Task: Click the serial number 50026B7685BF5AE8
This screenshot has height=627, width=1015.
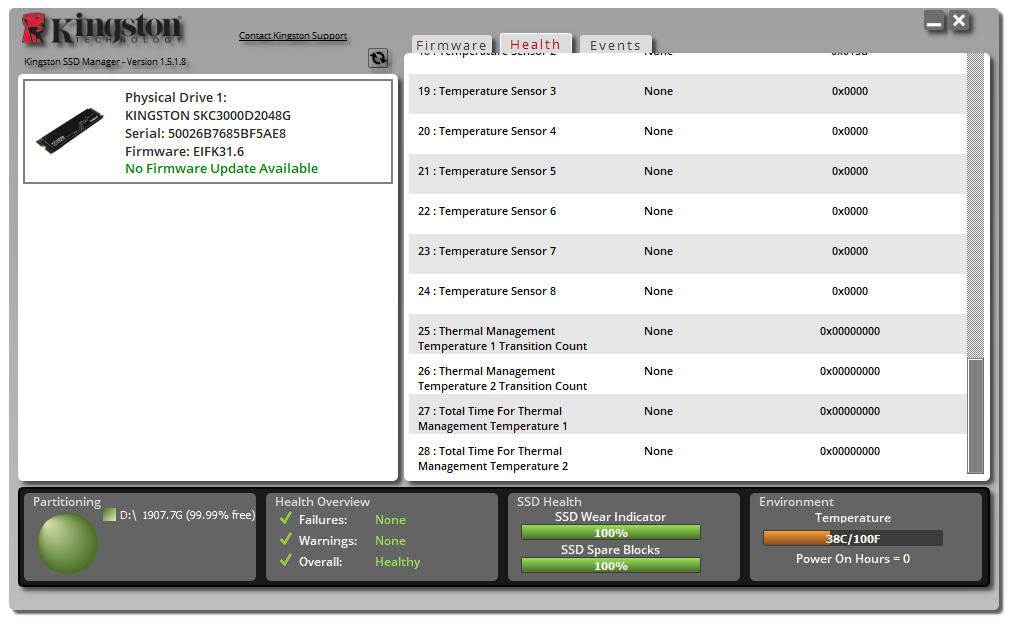Action: coord(227,133)
